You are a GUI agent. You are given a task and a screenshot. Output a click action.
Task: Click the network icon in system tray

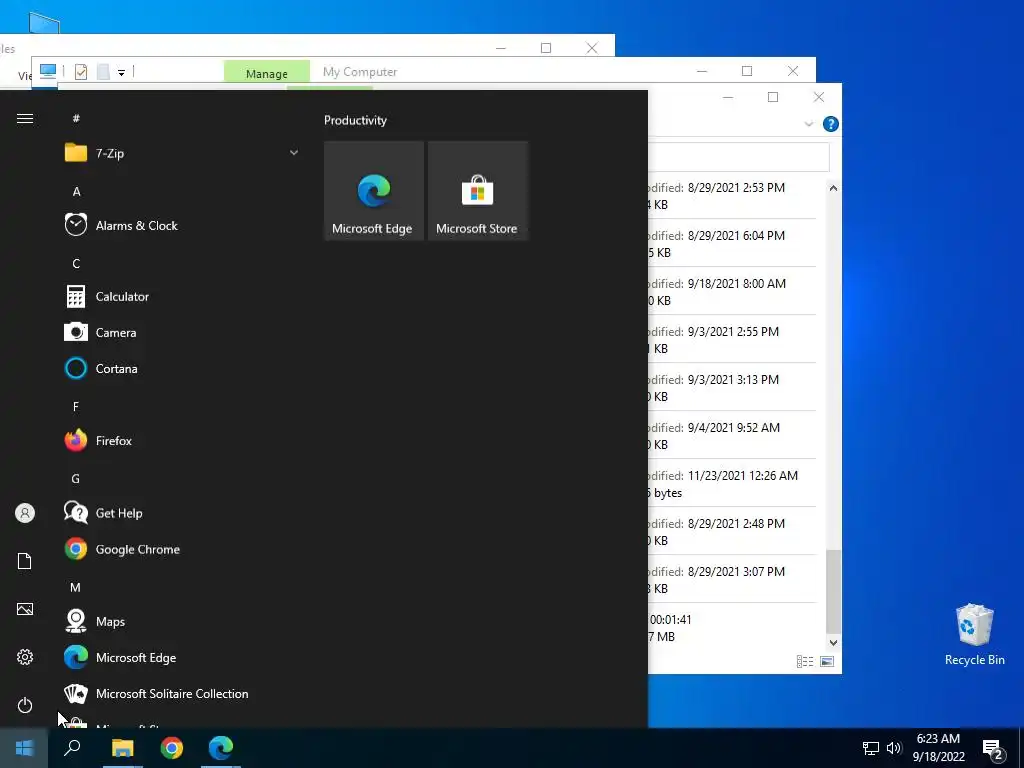[x=871, y=748]
